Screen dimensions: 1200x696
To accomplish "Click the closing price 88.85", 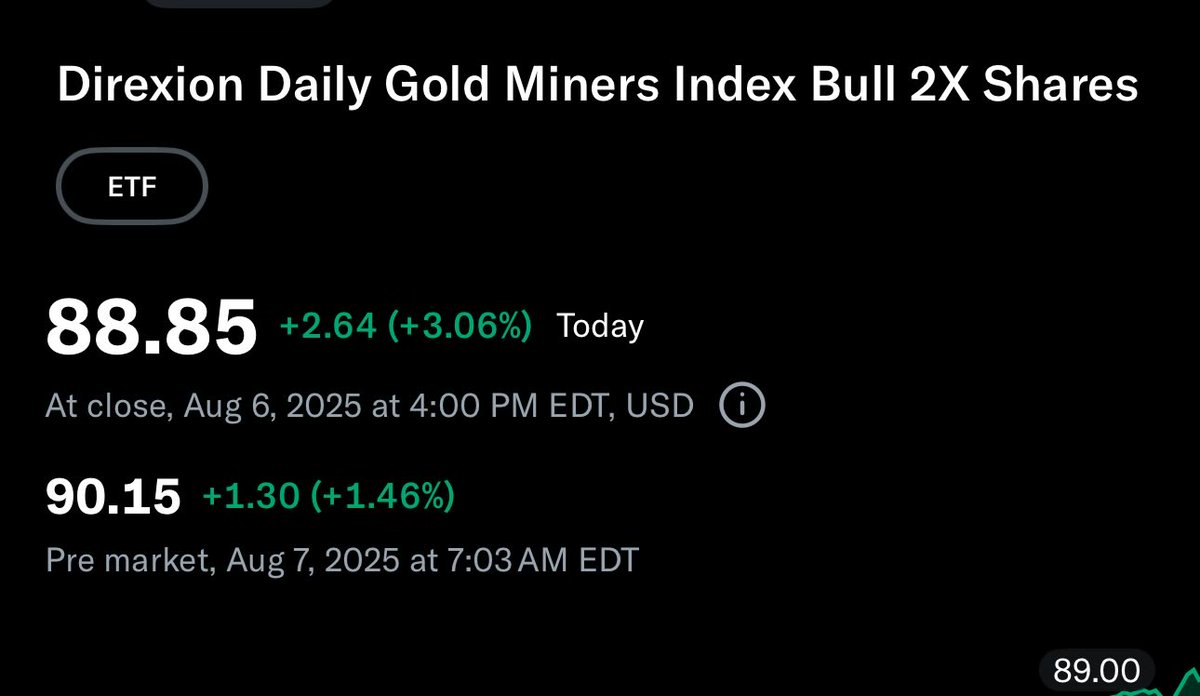I will click(x=150, y=324).
